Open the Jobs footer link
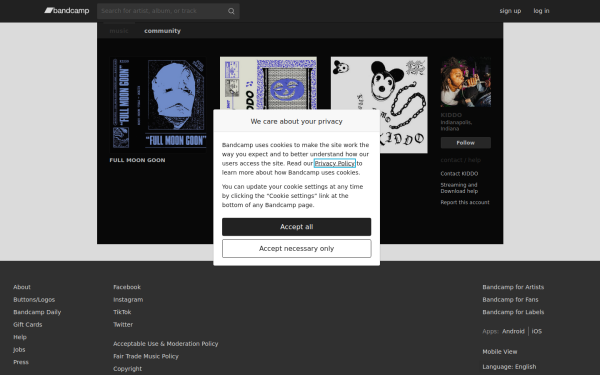 [19, 350]
